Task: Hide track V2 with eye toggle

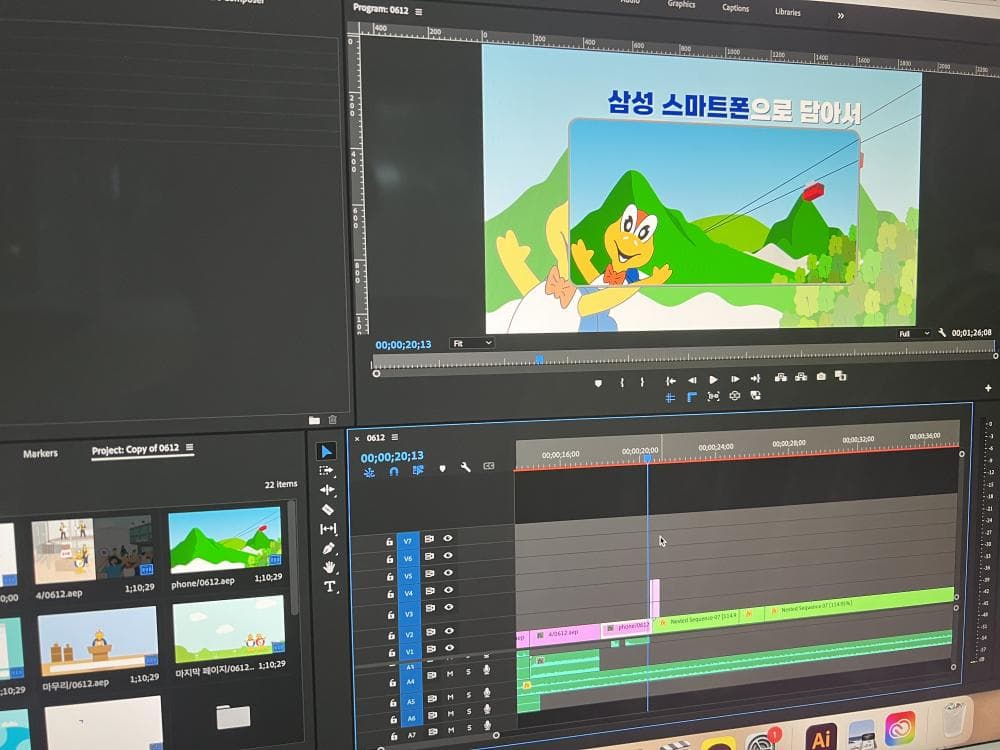Action: [x=448, y=631]
